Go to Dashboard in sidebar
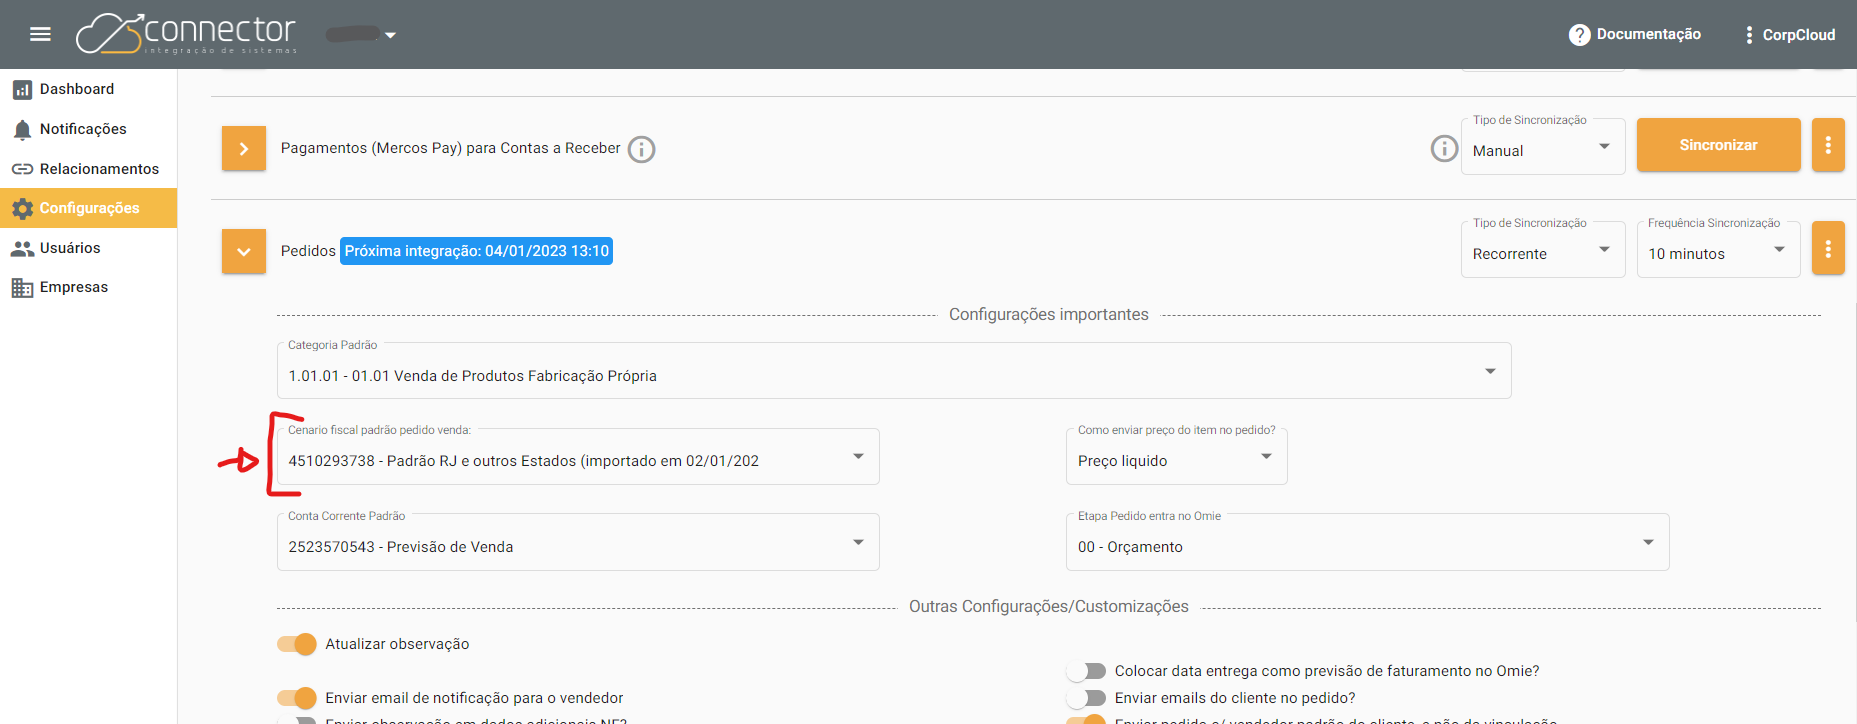Viewport: 1857px width, 724px height. [89, 89]
